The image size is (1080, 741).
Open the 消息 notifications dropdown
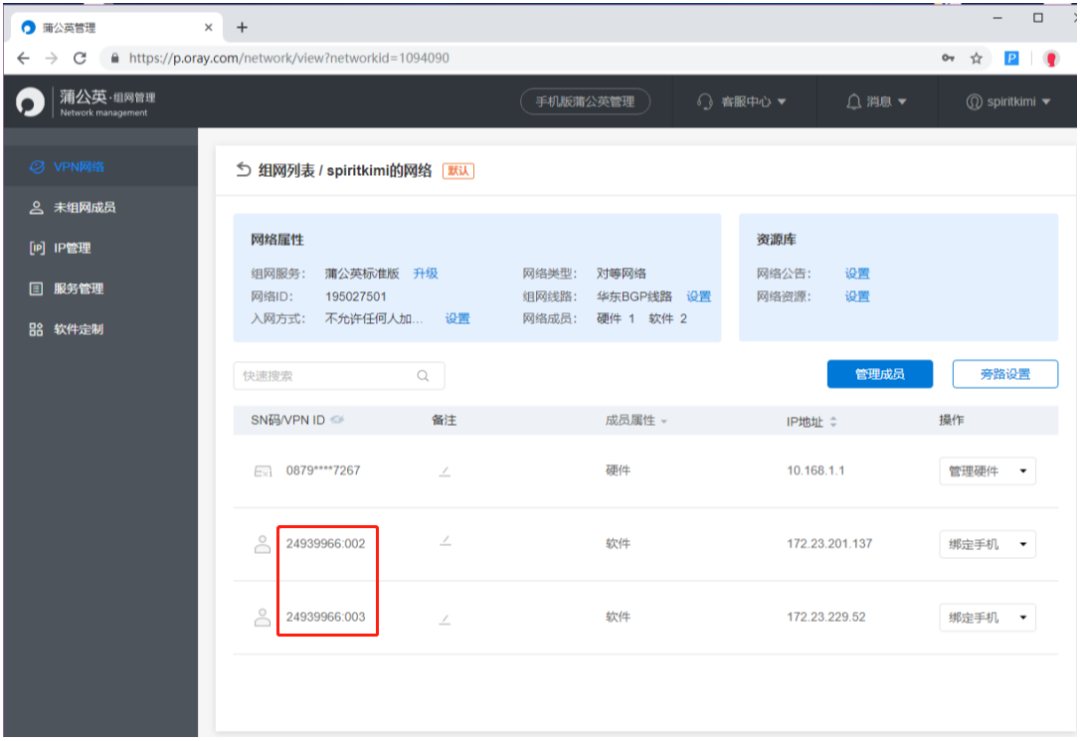pos(876,102)
